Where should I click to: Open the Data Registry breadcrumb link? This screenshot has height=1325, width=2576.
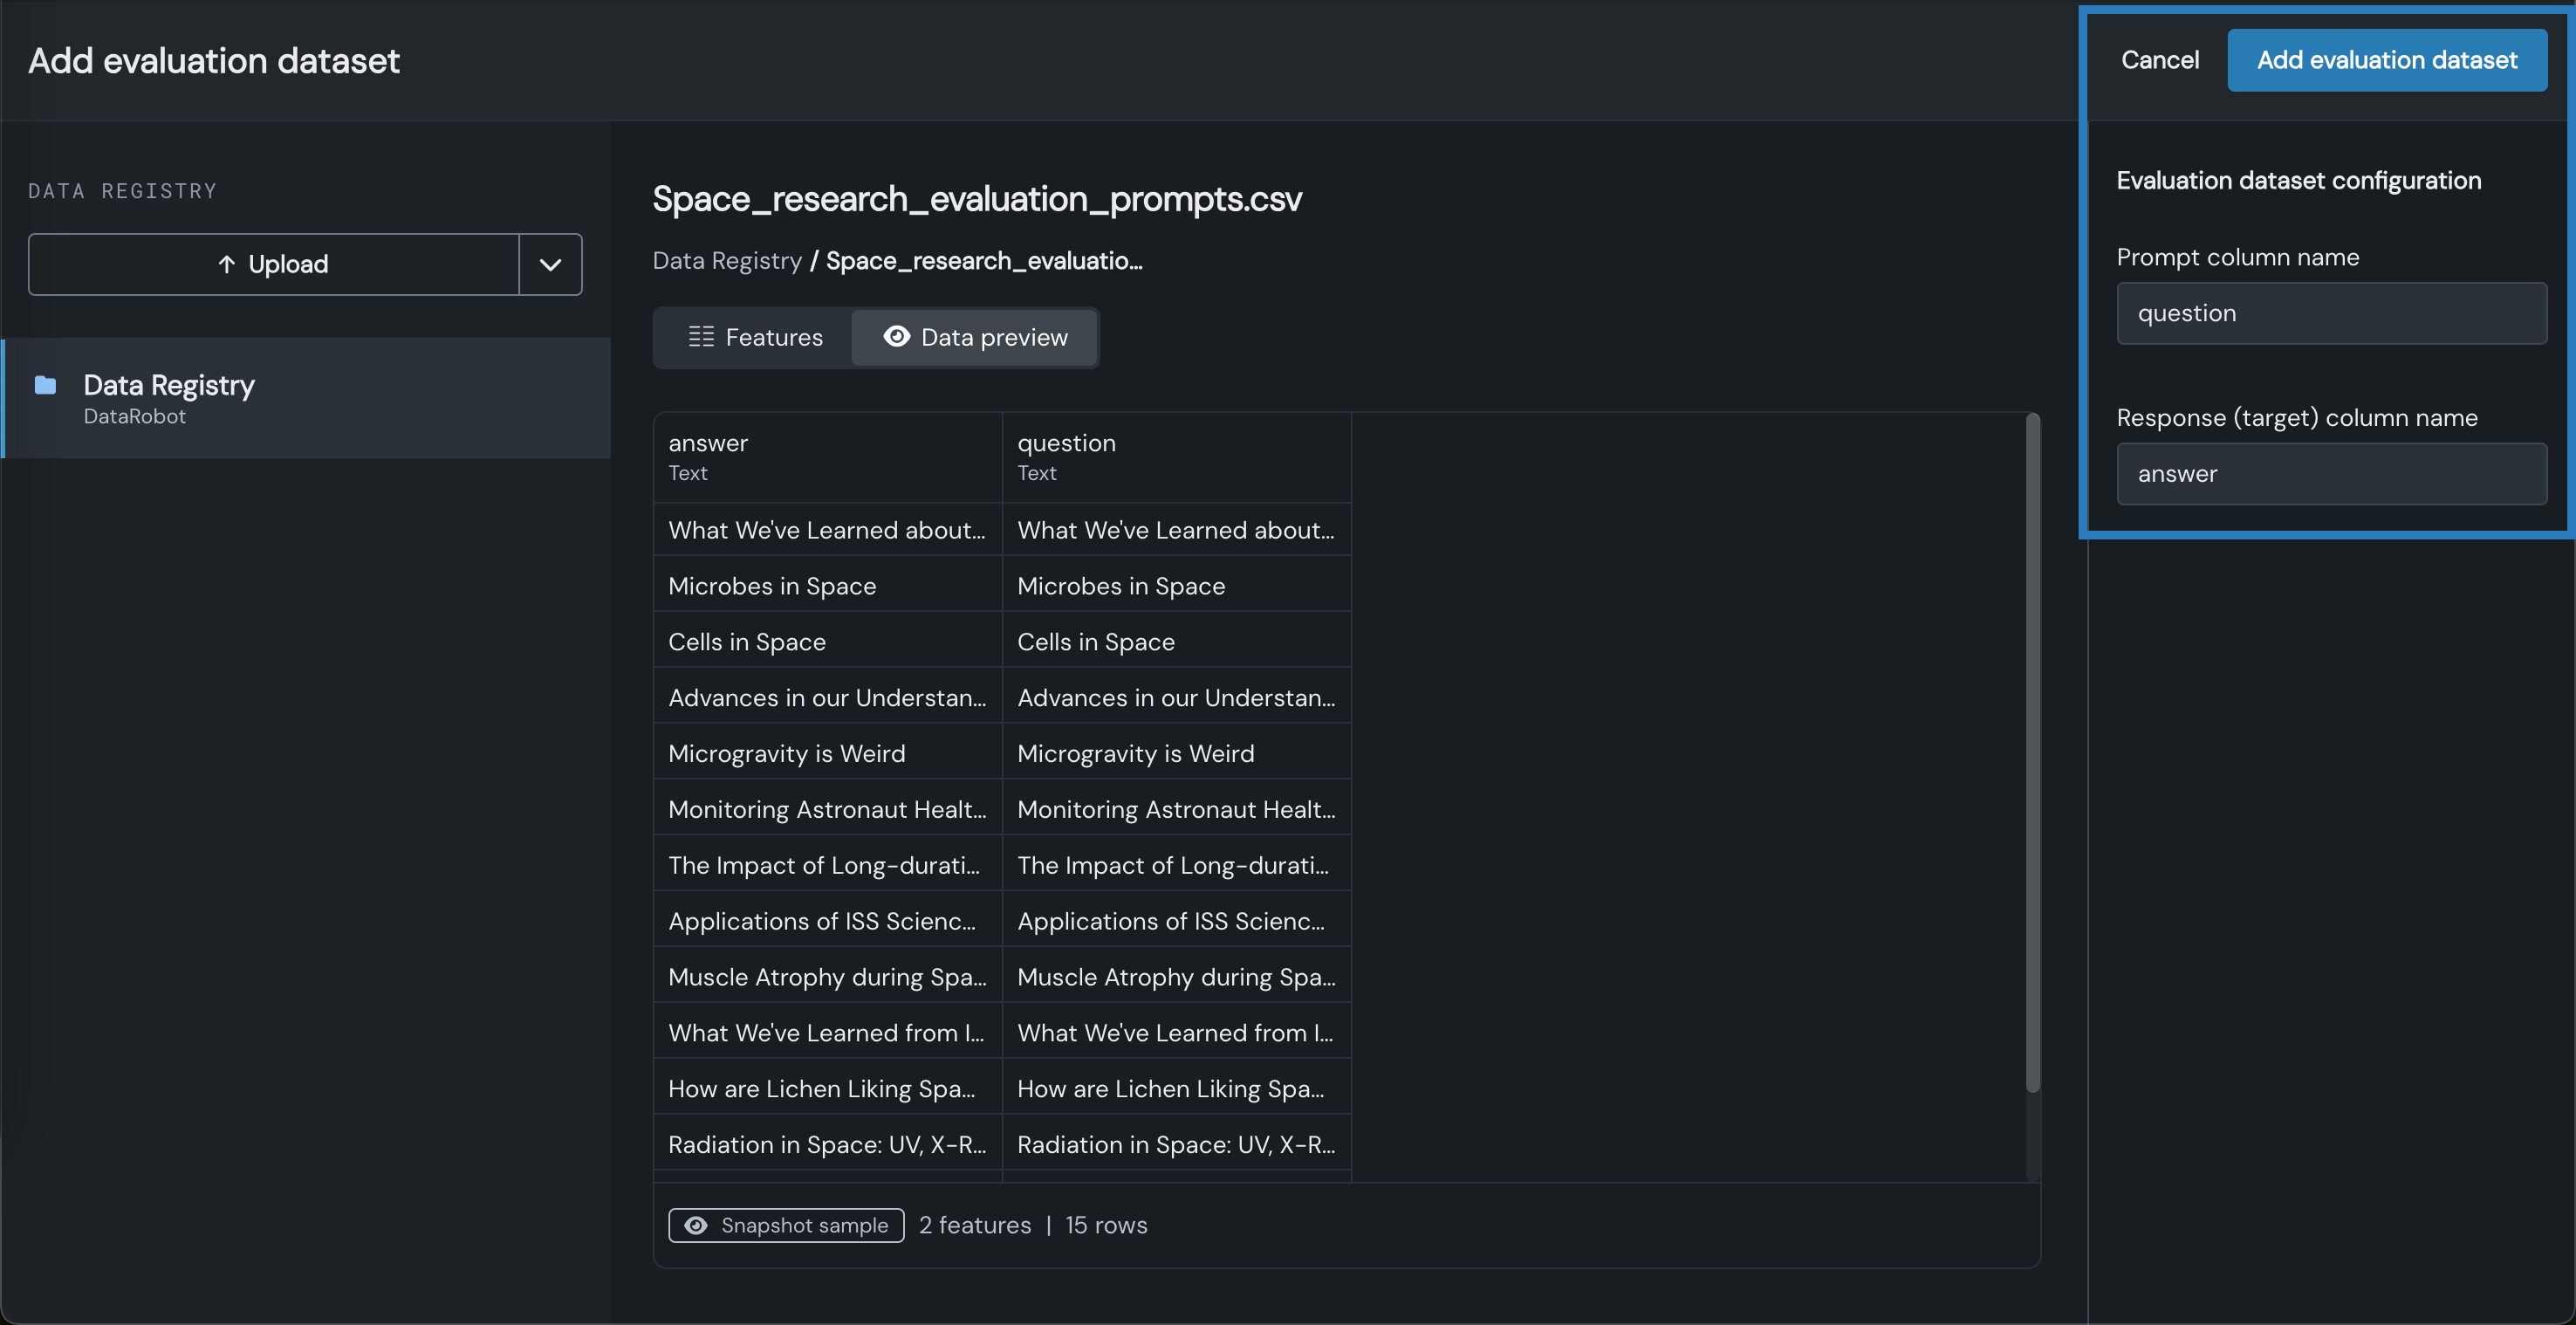pyautogui.click(x=727, y=261)
